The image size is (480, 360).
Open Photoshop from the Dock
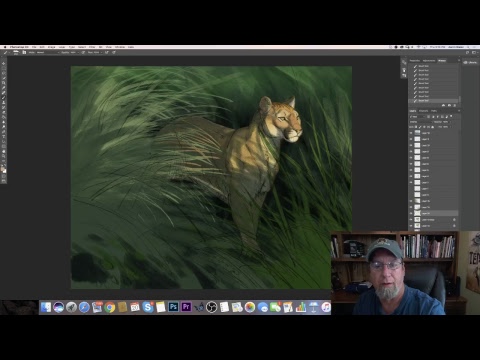[173, 307]
